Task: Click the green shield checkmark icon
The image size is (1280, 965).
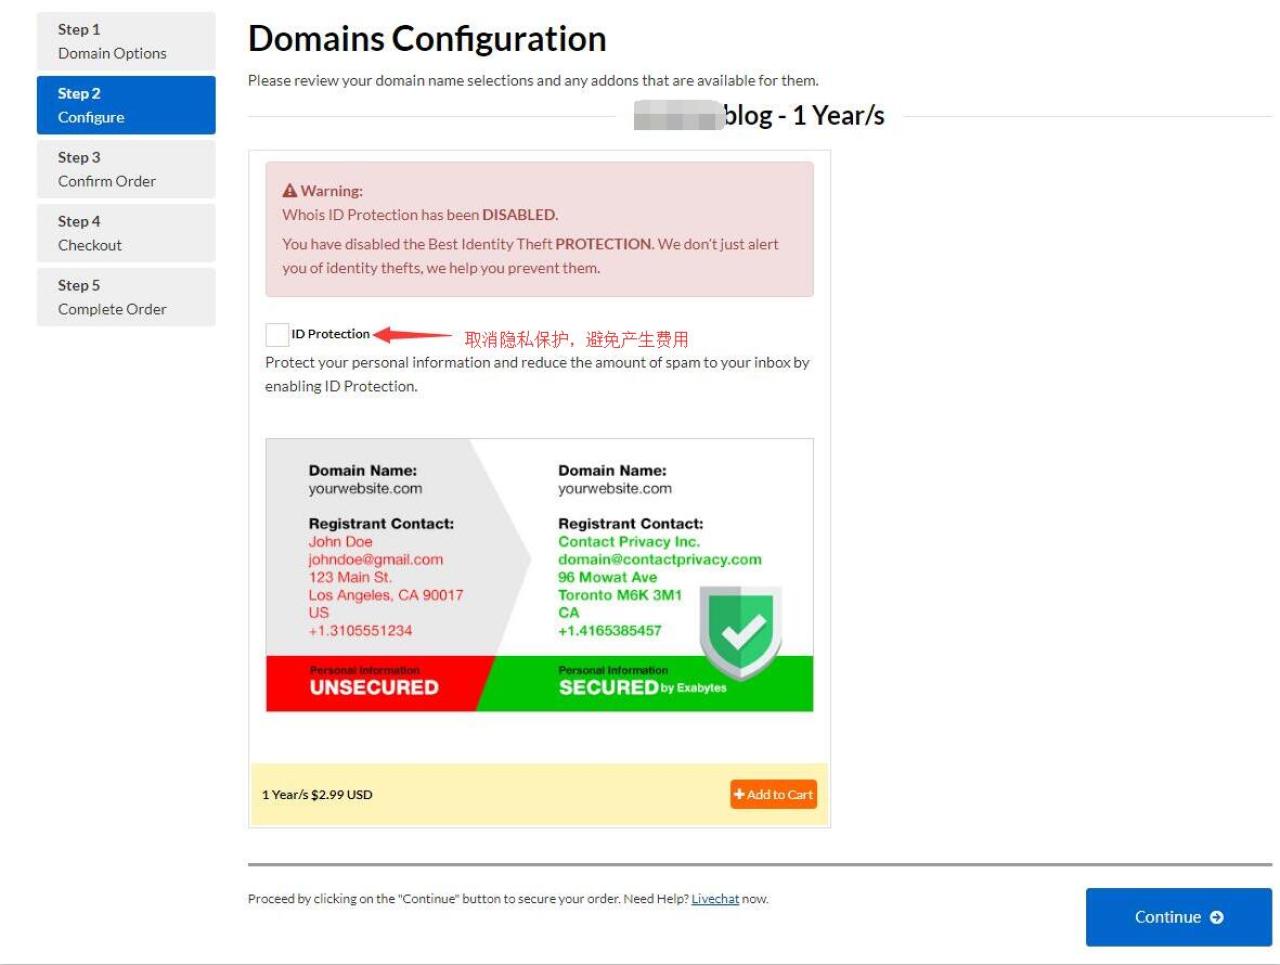Action: (740, 631)
